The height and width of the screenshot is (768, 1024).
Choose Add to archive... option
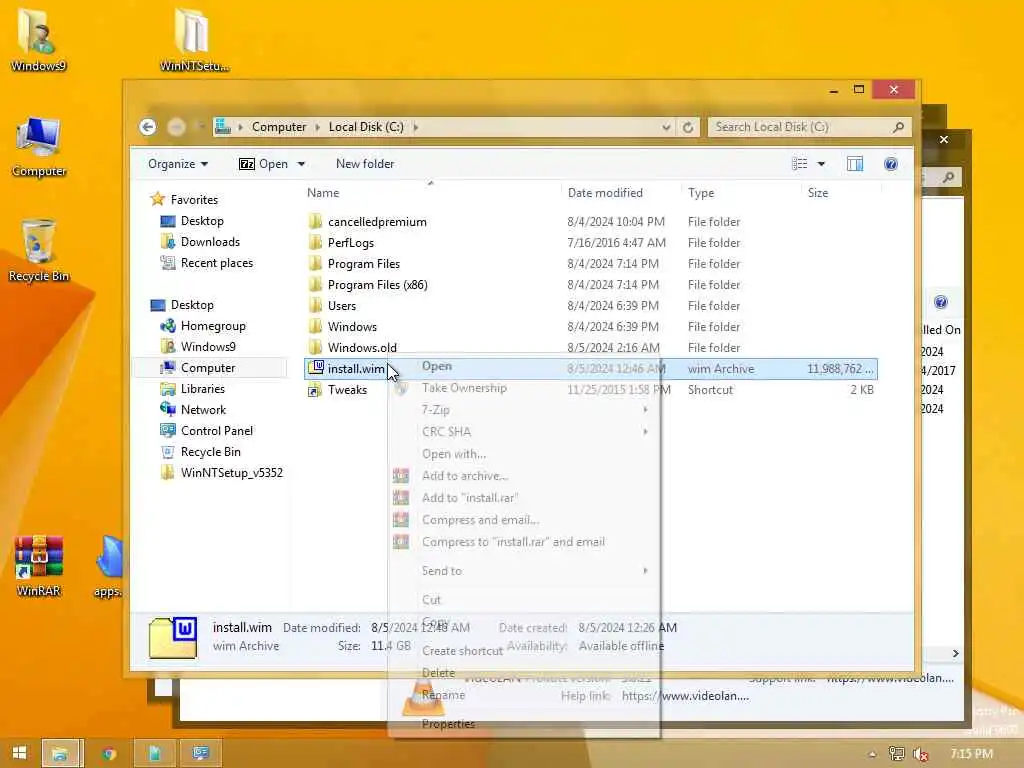[x=524, y=475]
